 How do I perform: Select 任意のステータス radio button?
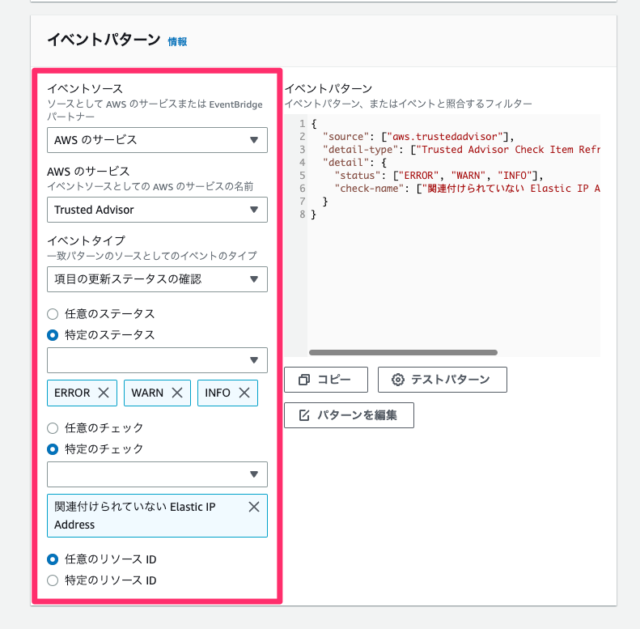pyautogui.click(x=53, y=314)
